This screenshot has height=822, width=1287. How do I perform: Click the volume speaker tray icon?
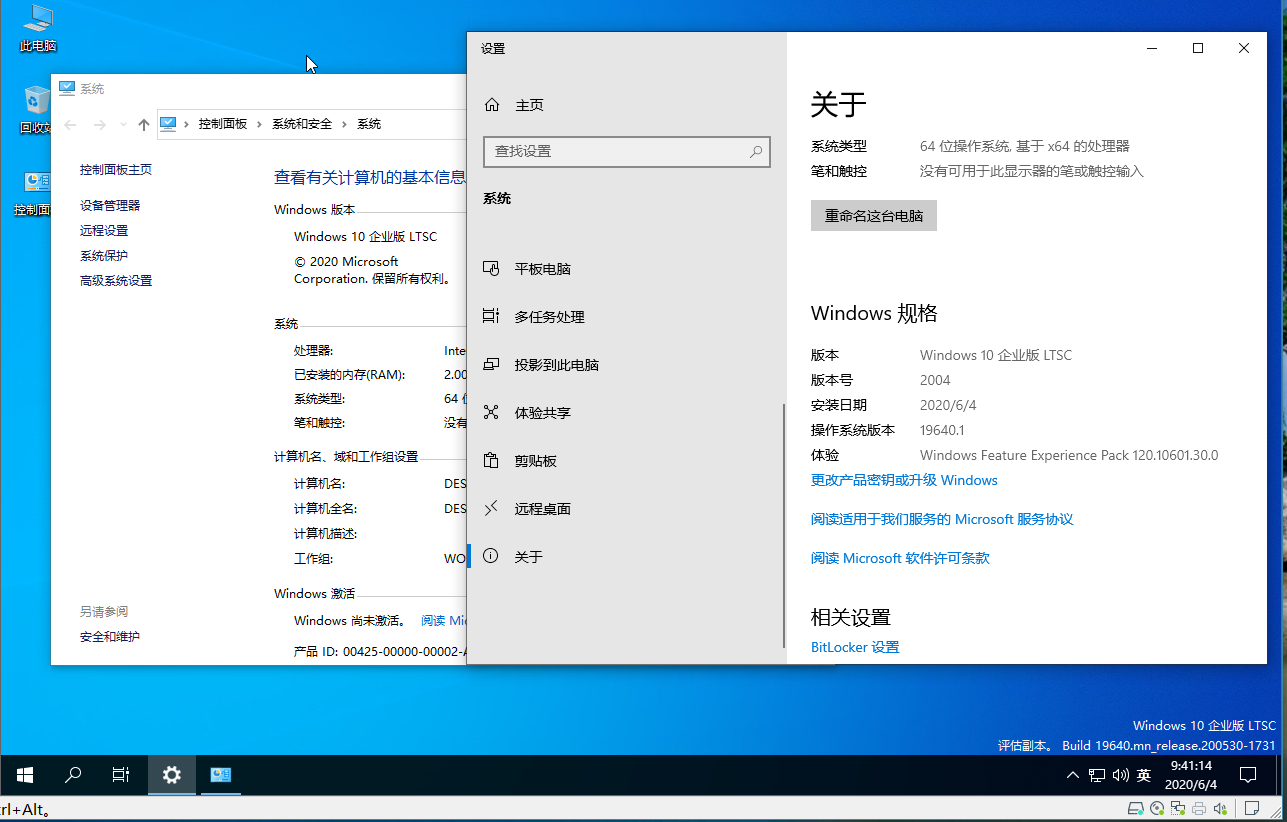click(x=1120, y=775)
